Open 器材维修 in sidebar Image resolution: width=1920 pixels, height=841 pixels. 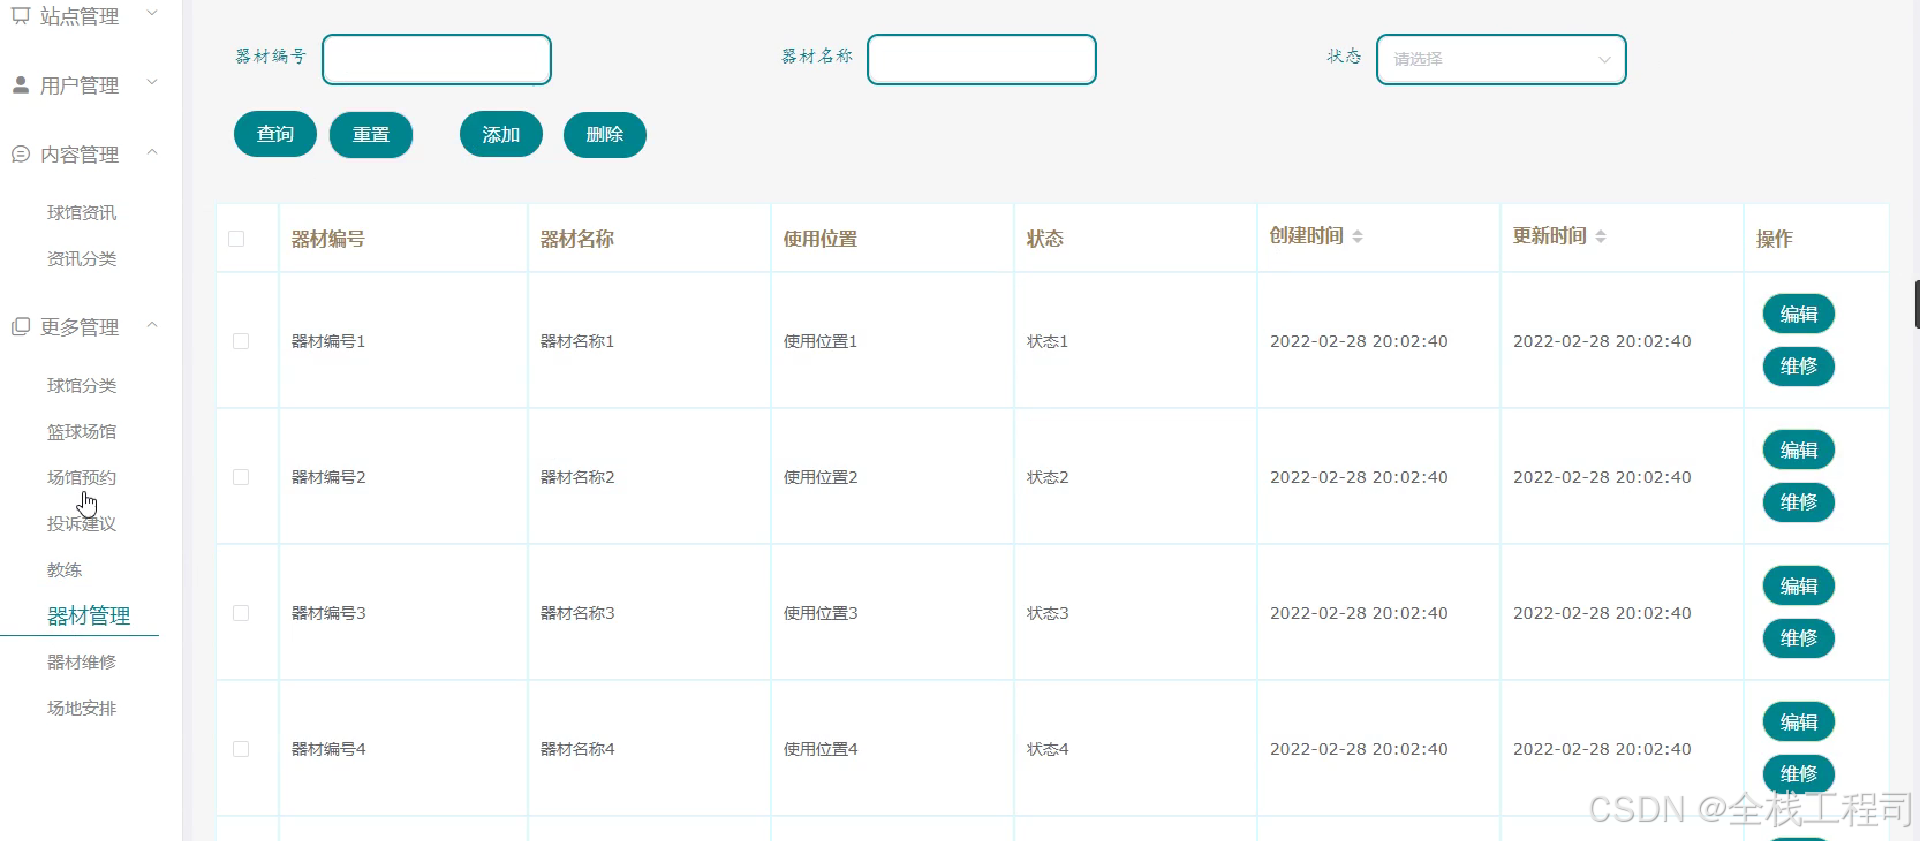(81, 662)
